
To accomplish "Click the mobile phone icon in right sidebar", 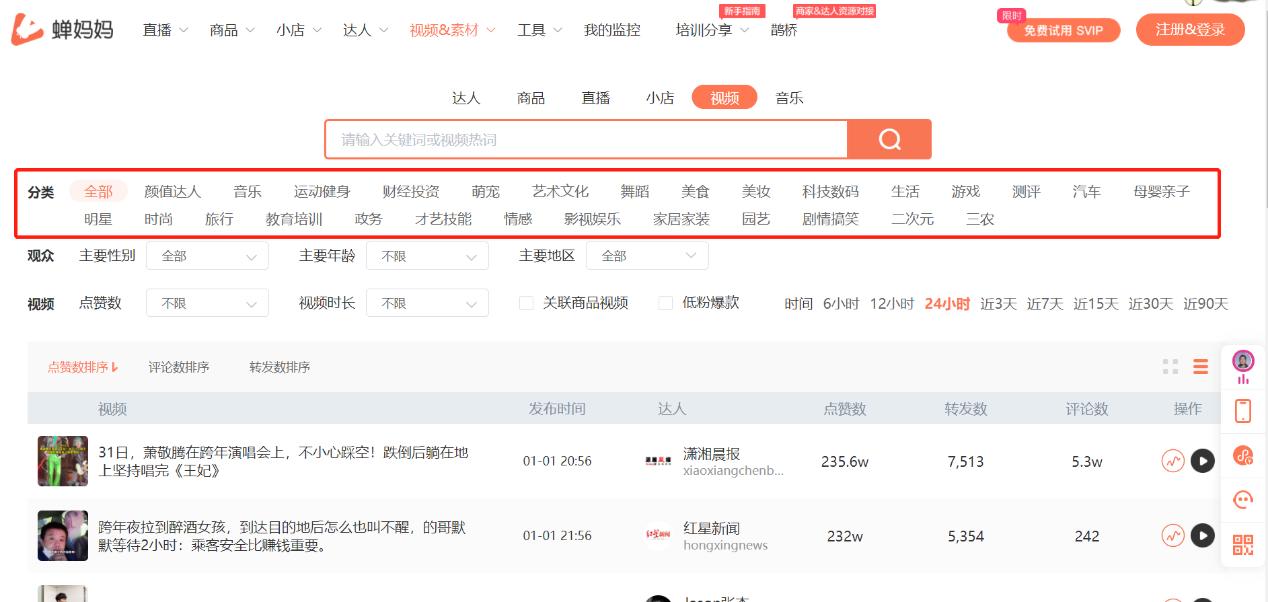I will coord(1242,412).
